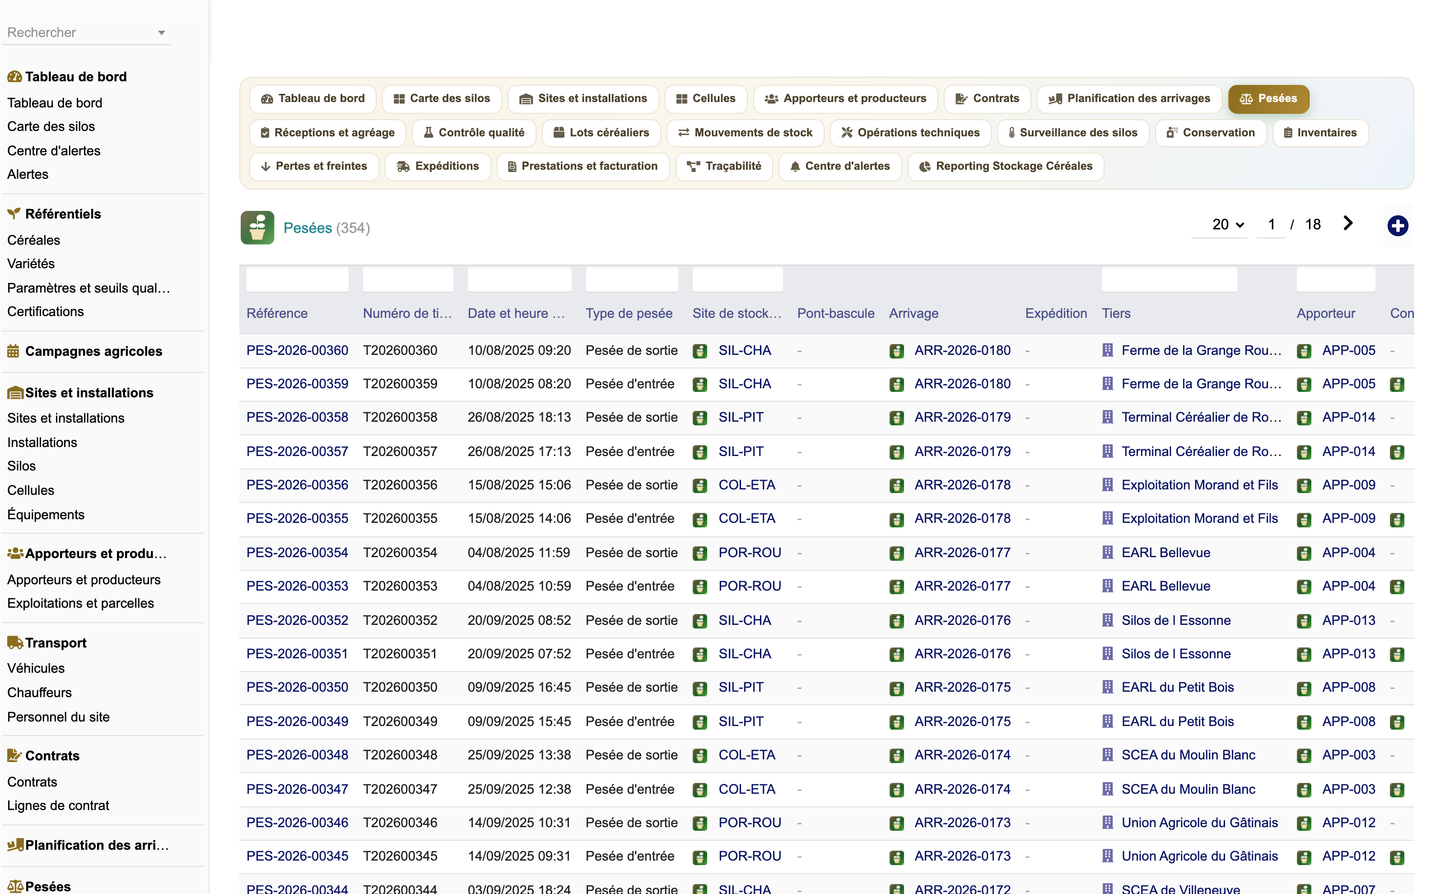Open the Traçabilité tab
The width and height of the screenshot is (1445, 894).
724,167
